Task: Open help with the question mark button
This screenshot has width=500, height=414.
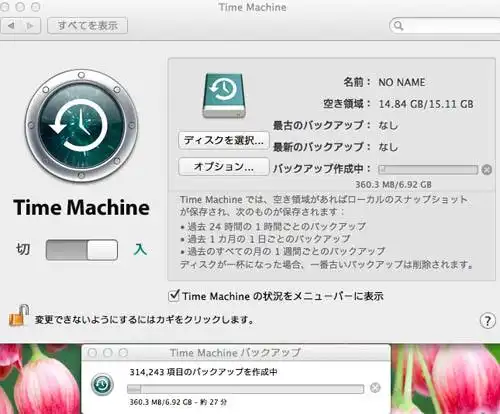Action: pos(487,321)
